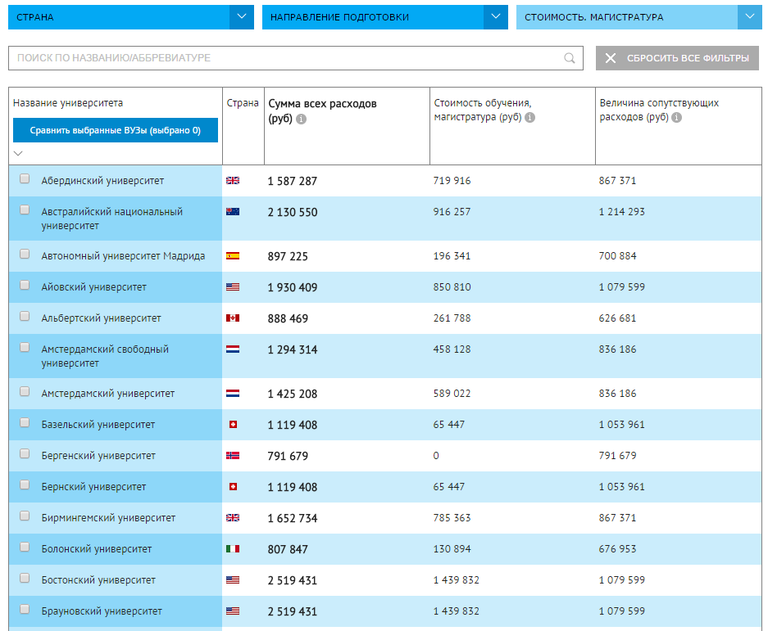Click the sort chevron under compare button

[x=18, y=154]
